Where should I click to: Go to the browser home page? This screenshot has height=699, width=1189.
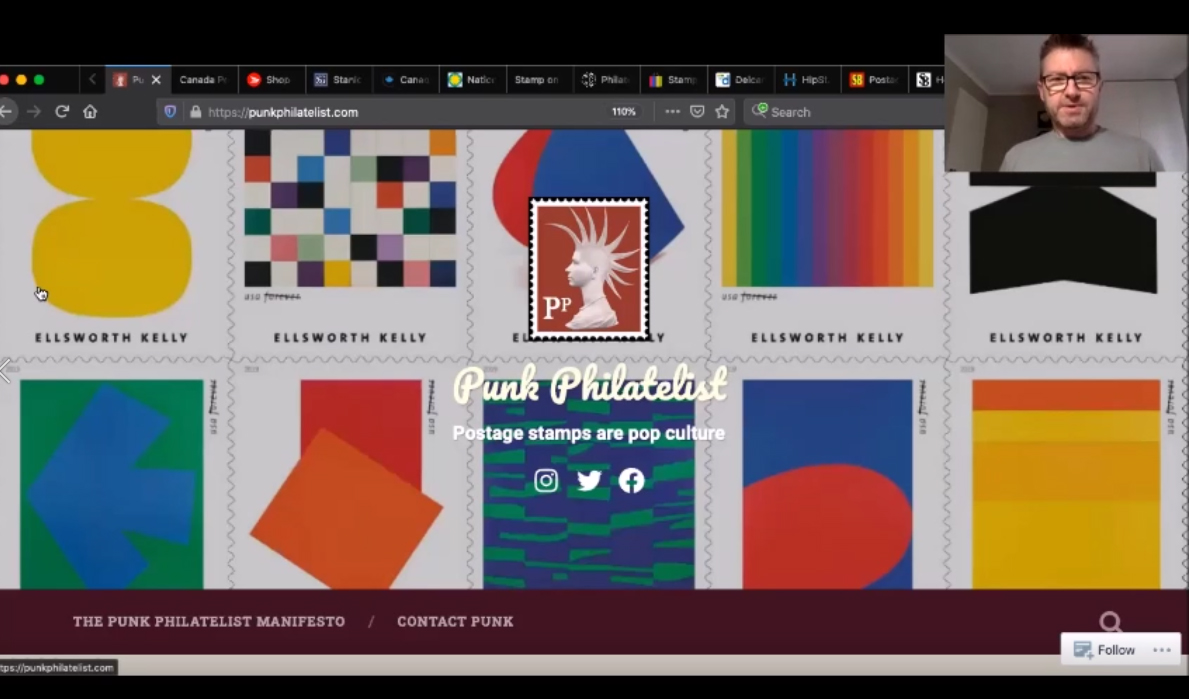[90, 111]
